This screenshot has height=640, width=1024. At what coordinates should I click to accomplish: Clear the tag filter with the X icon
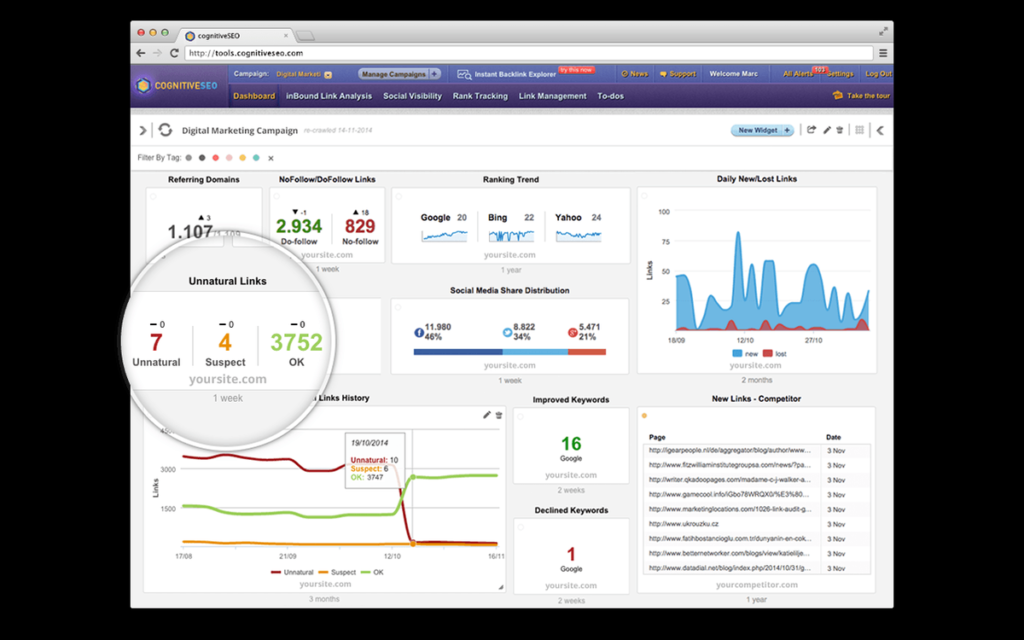270,158
